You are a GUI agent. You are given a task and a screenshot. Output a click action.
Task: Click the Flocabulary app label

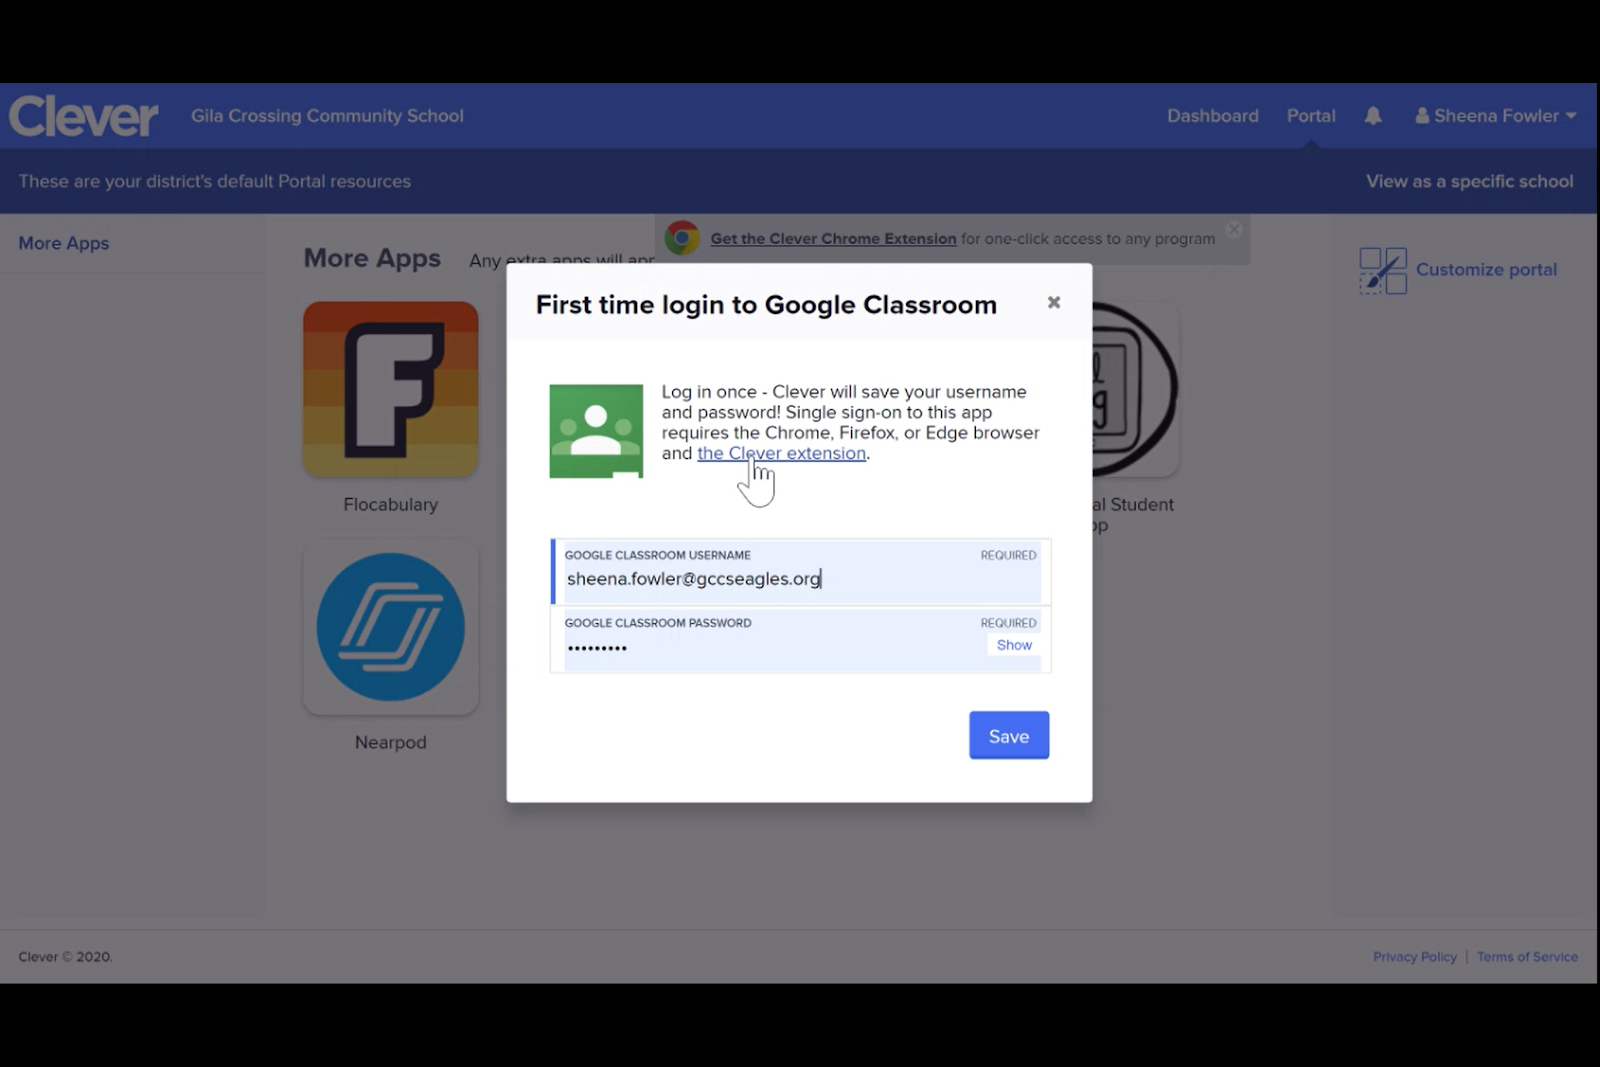(x=391, y=505)
